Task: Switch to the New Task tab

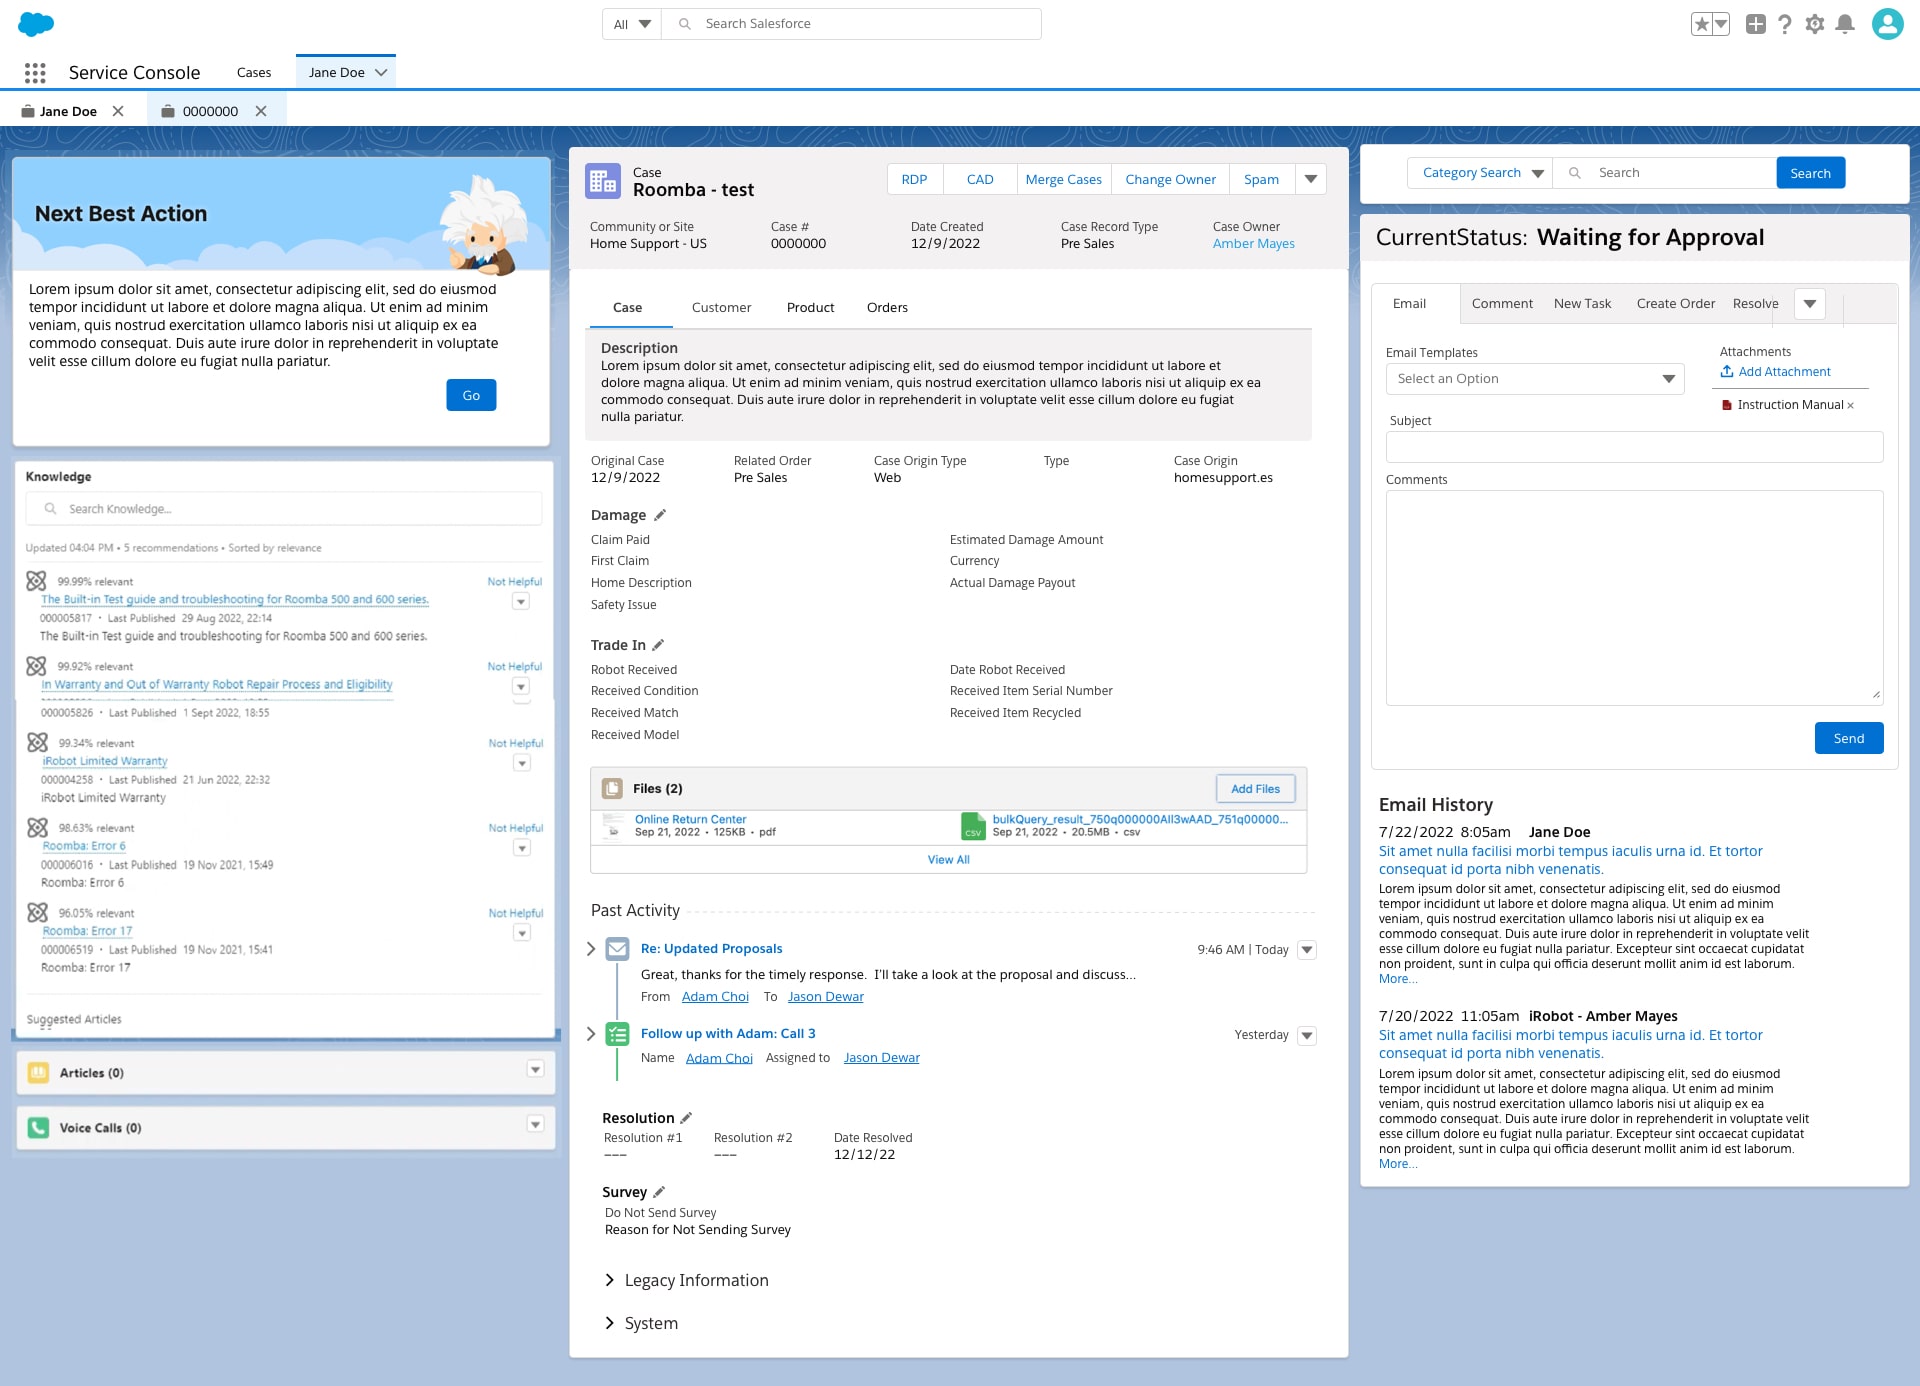Action: [x=1582, y=303]
